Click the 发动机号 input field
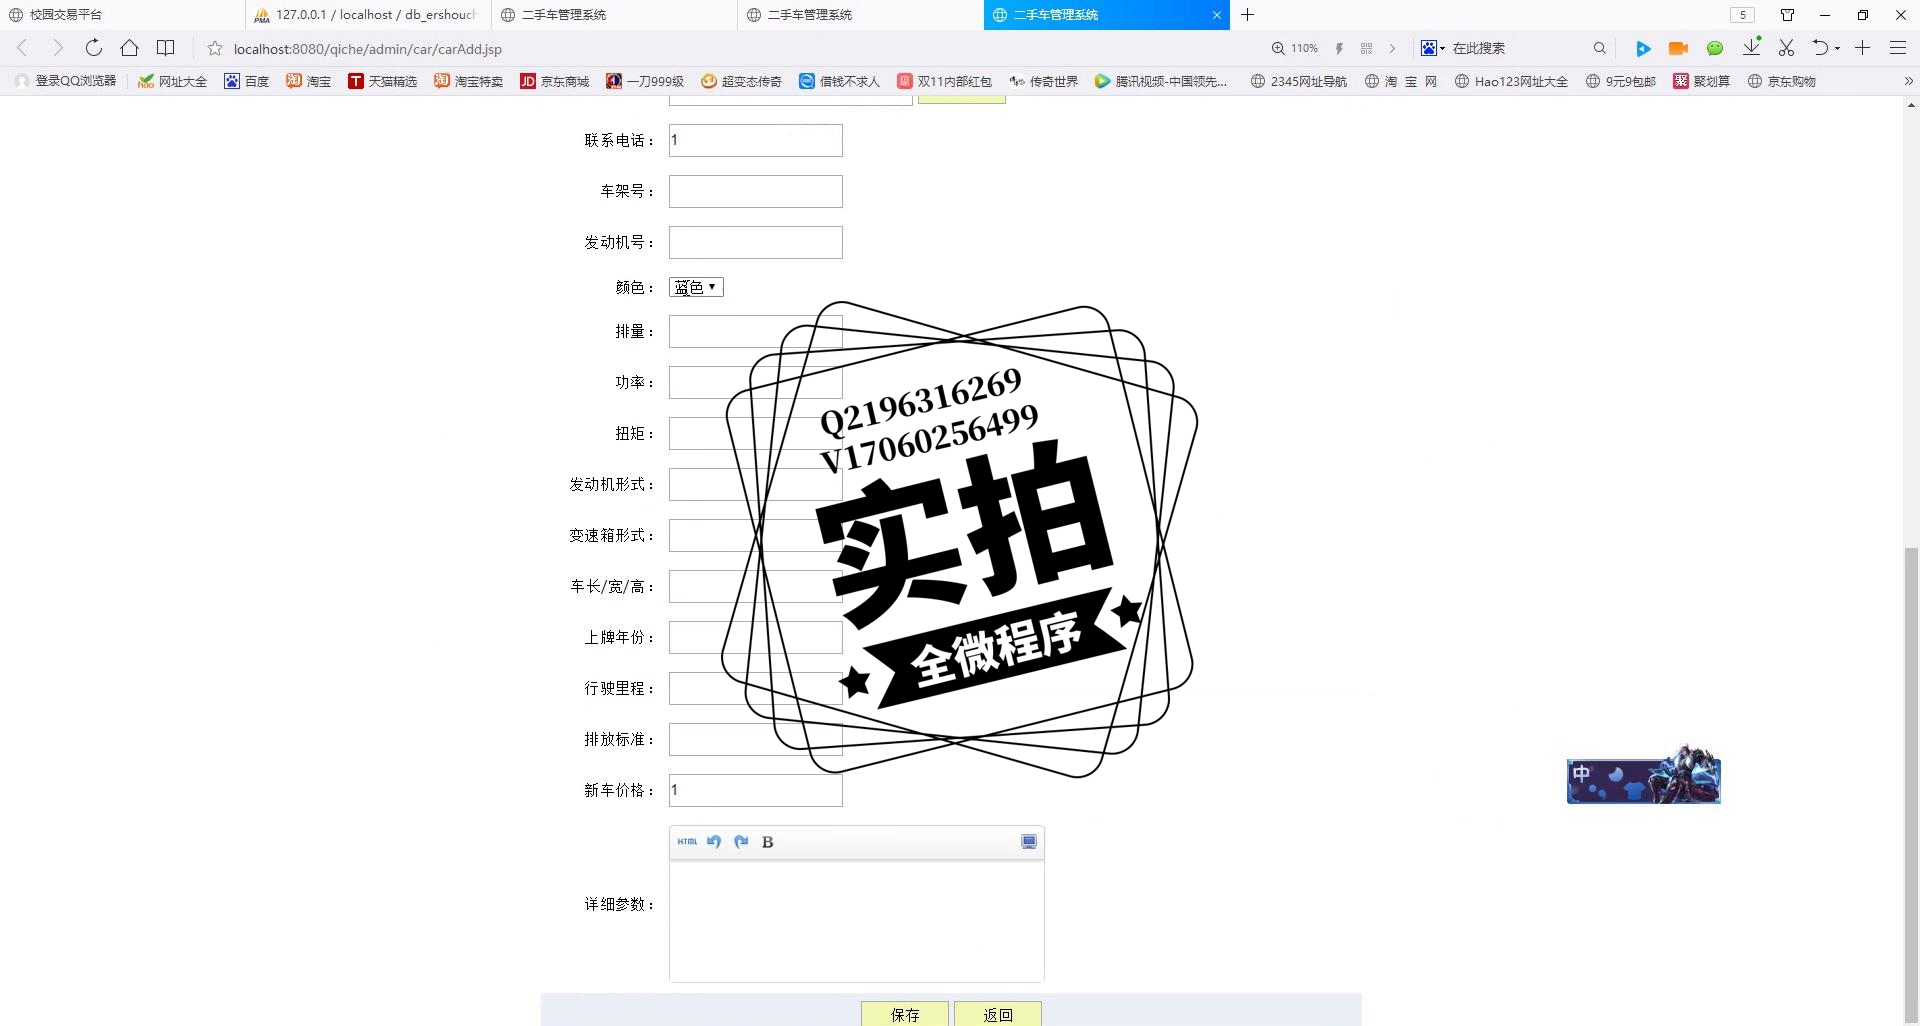1920x1026 pixels. (x=756, y=242)
